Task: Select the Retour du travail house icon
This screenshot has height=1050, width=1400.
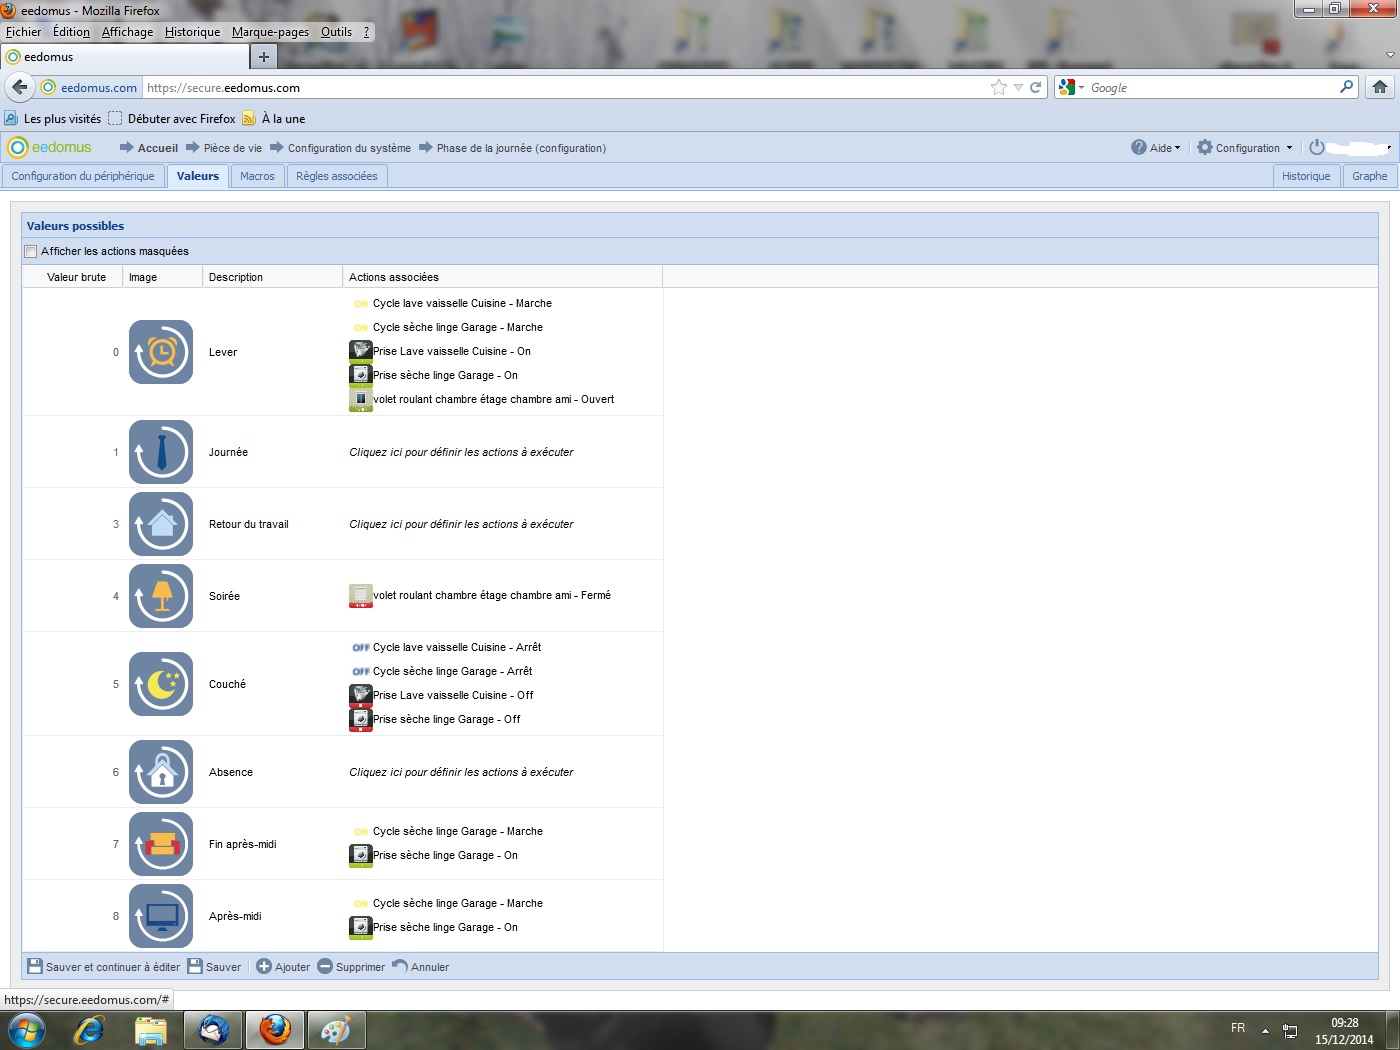Action: 161,524
